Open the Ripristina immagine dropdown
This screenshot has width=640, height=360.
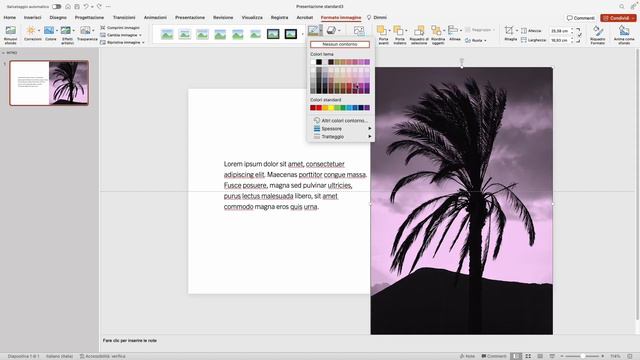(122, 42)
